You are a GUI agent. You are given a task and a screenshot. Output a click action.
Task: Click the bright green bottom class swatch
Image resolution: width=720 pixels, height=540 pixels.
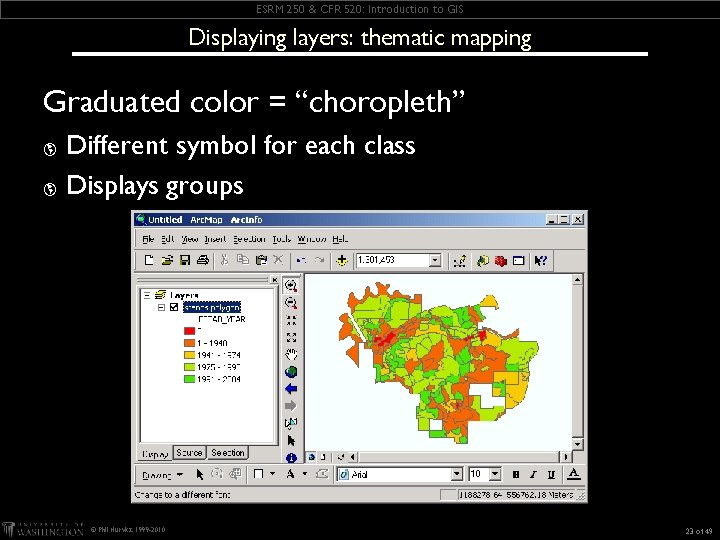click(x=189, y=379)
